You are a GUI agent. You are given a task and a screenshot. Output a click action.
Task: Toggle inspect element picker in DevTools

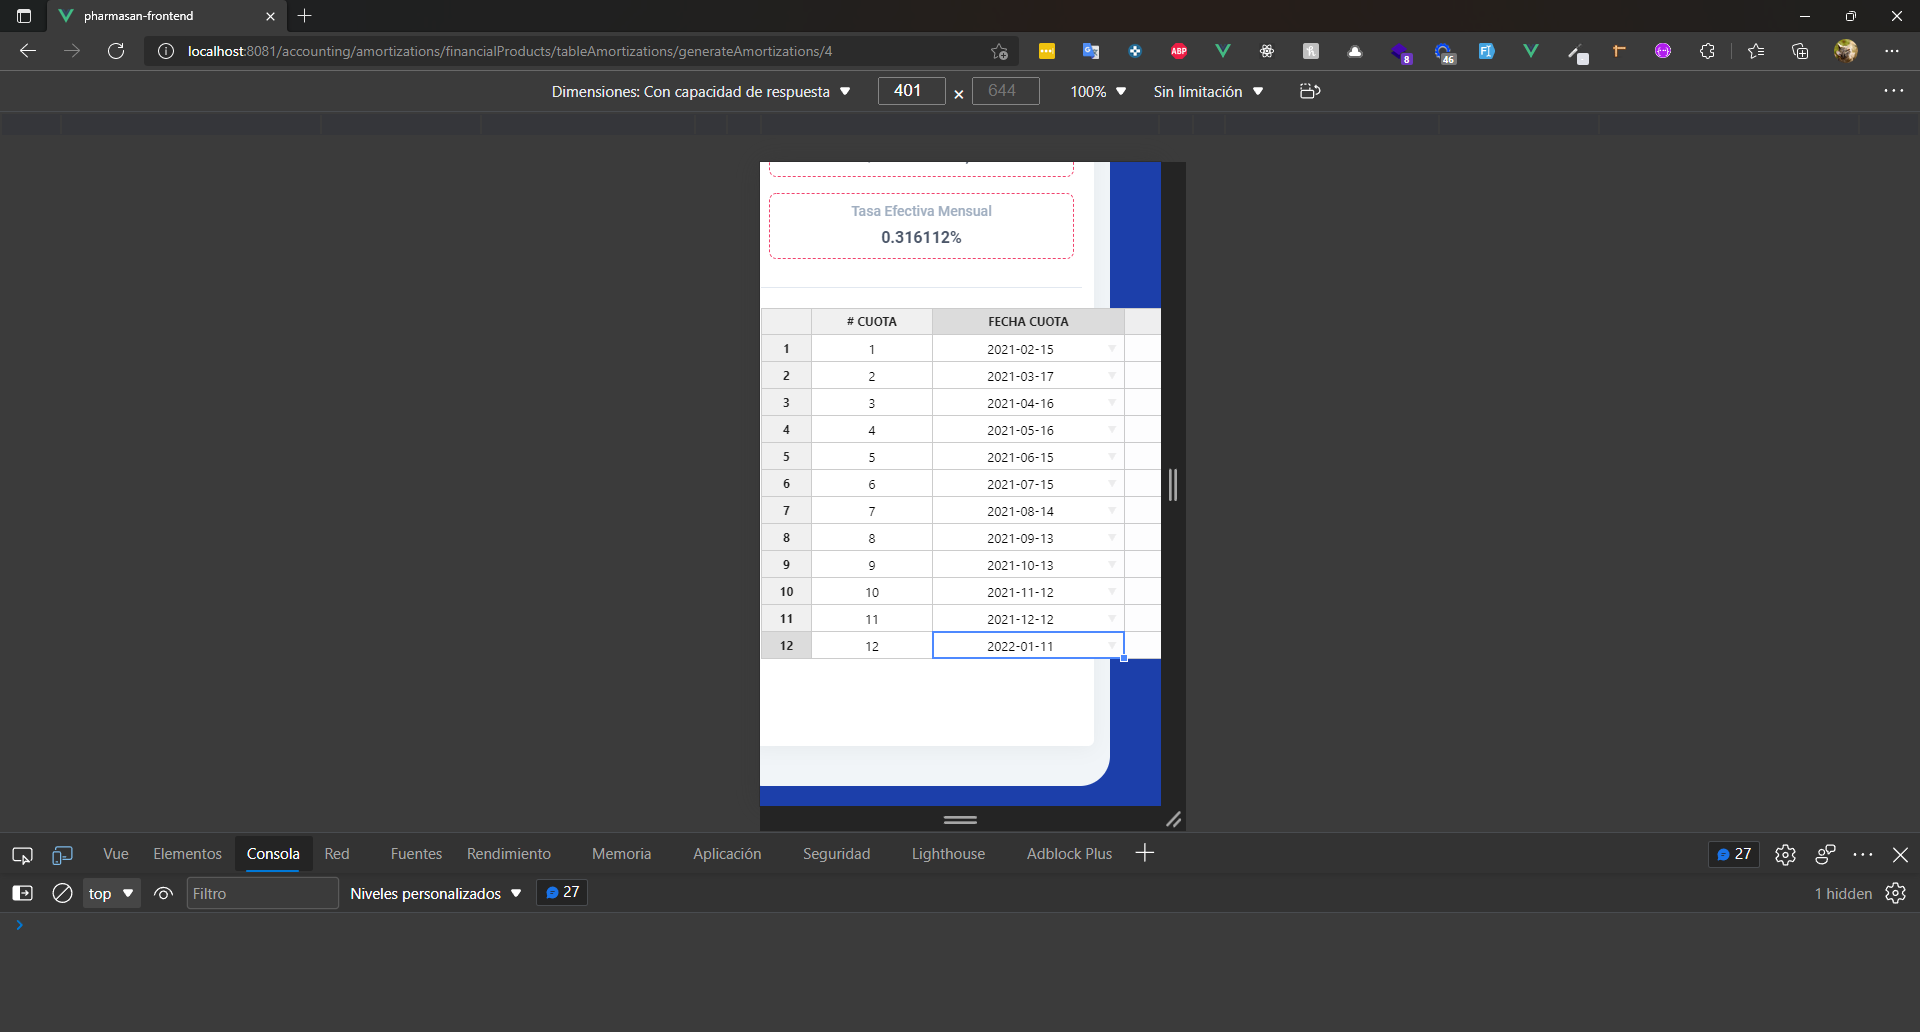coord(22,855)
